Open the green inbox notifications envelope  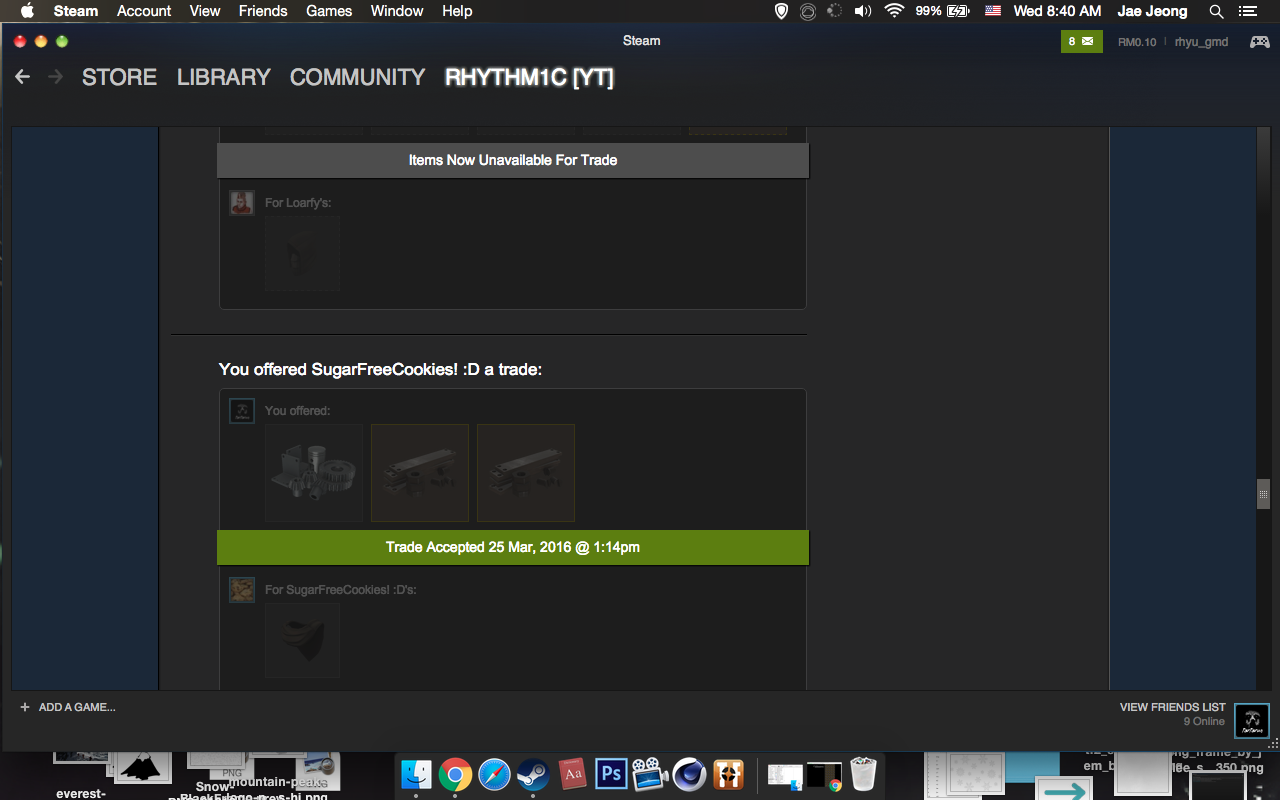(x=1080, y=42)
